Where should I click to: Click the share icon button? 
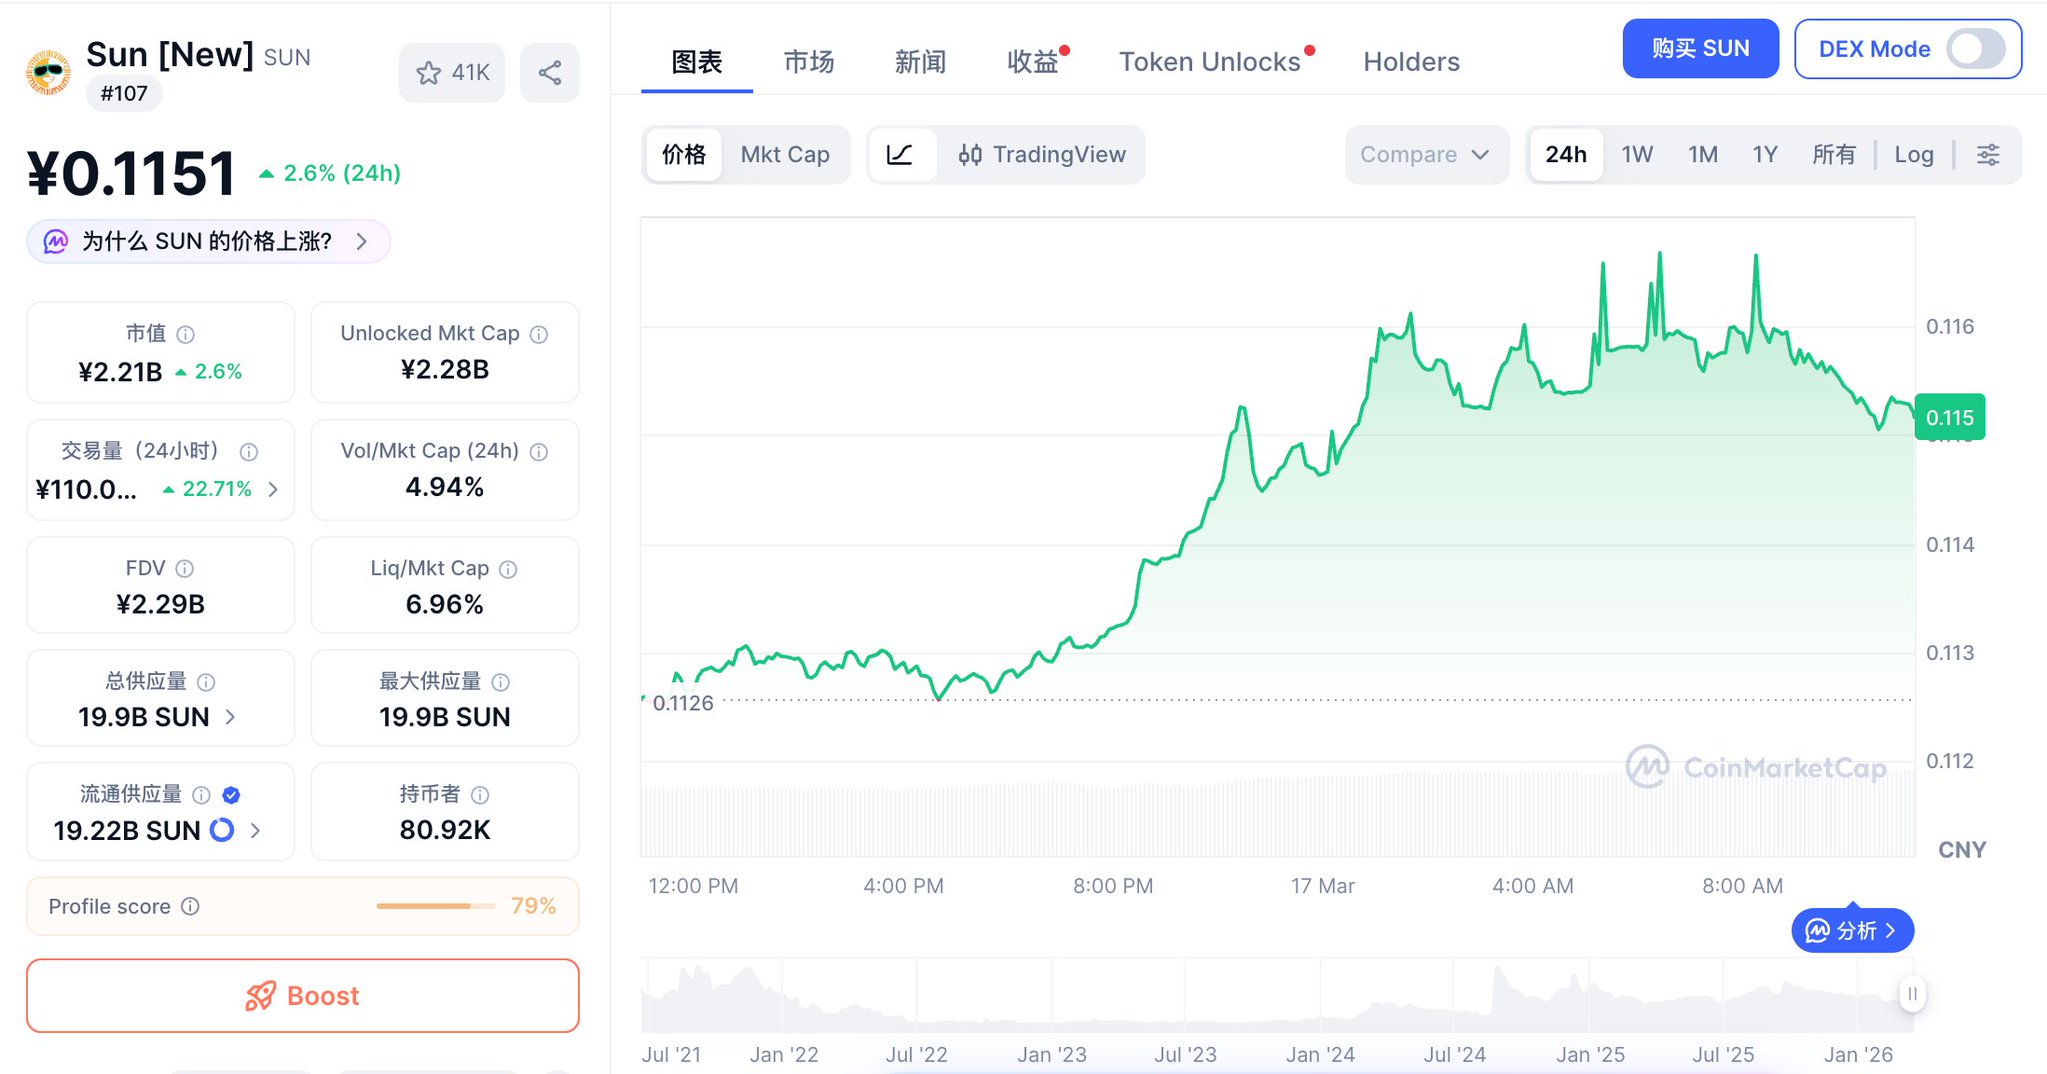pyautogui.click(x=550, y=73)
